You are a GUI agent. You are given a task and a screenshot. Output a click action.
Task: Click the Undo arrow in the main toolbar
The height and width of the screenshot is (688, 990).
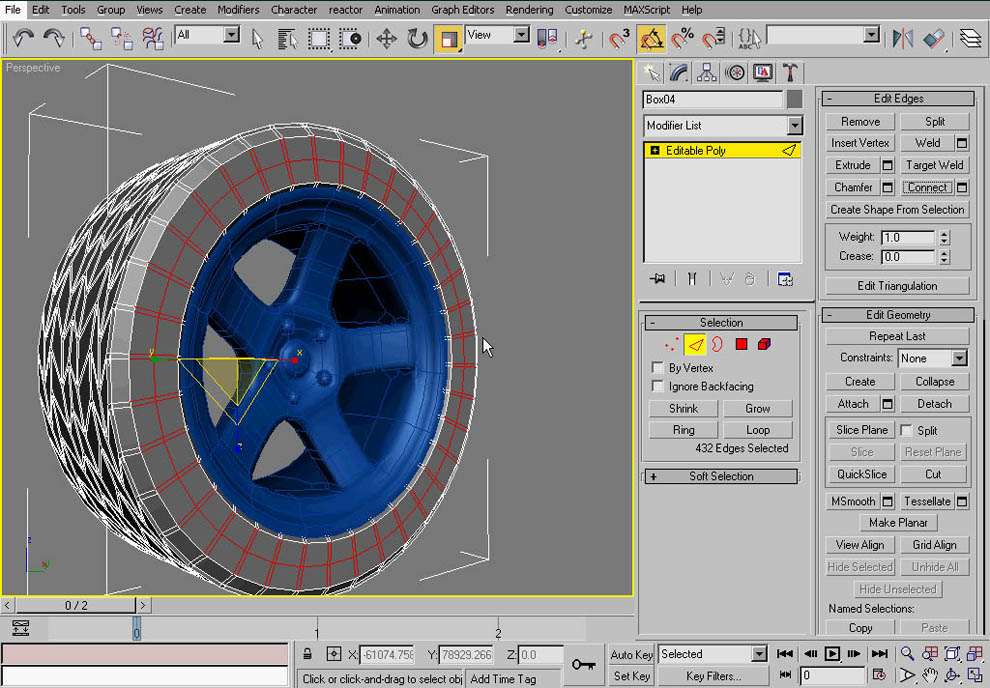point(24,38)
